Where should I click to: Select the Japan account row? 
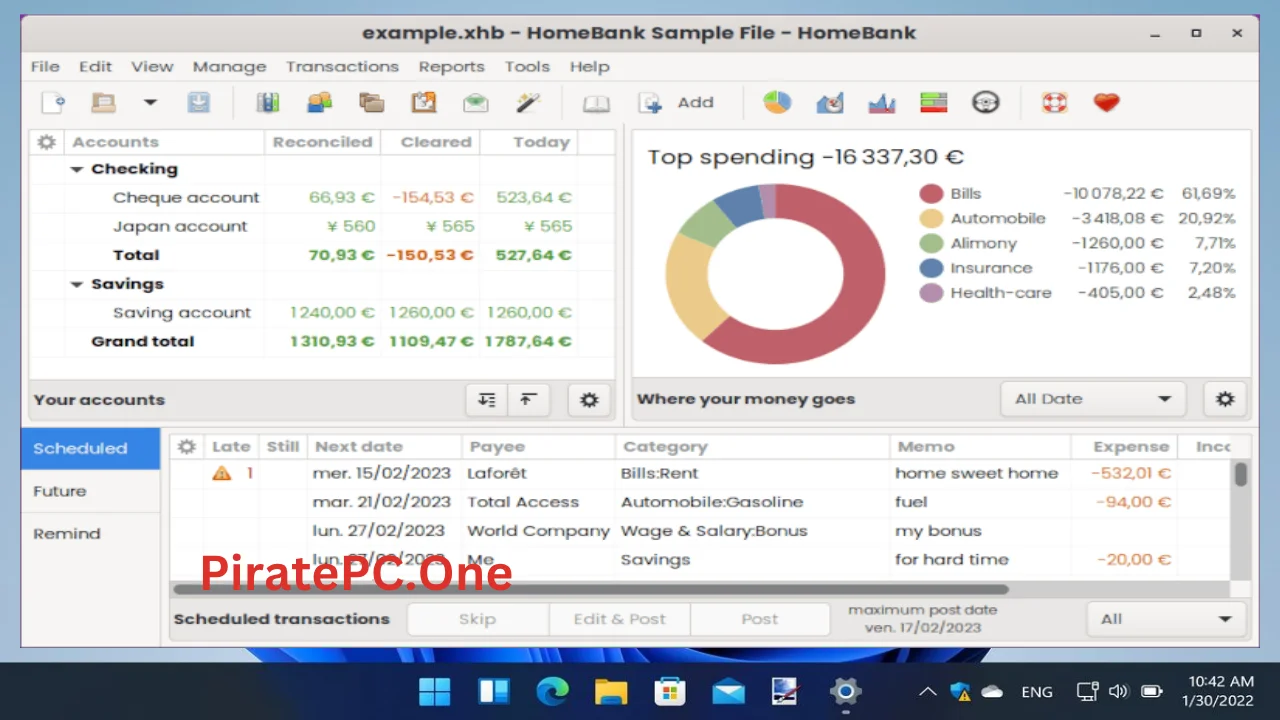point(322,226)
